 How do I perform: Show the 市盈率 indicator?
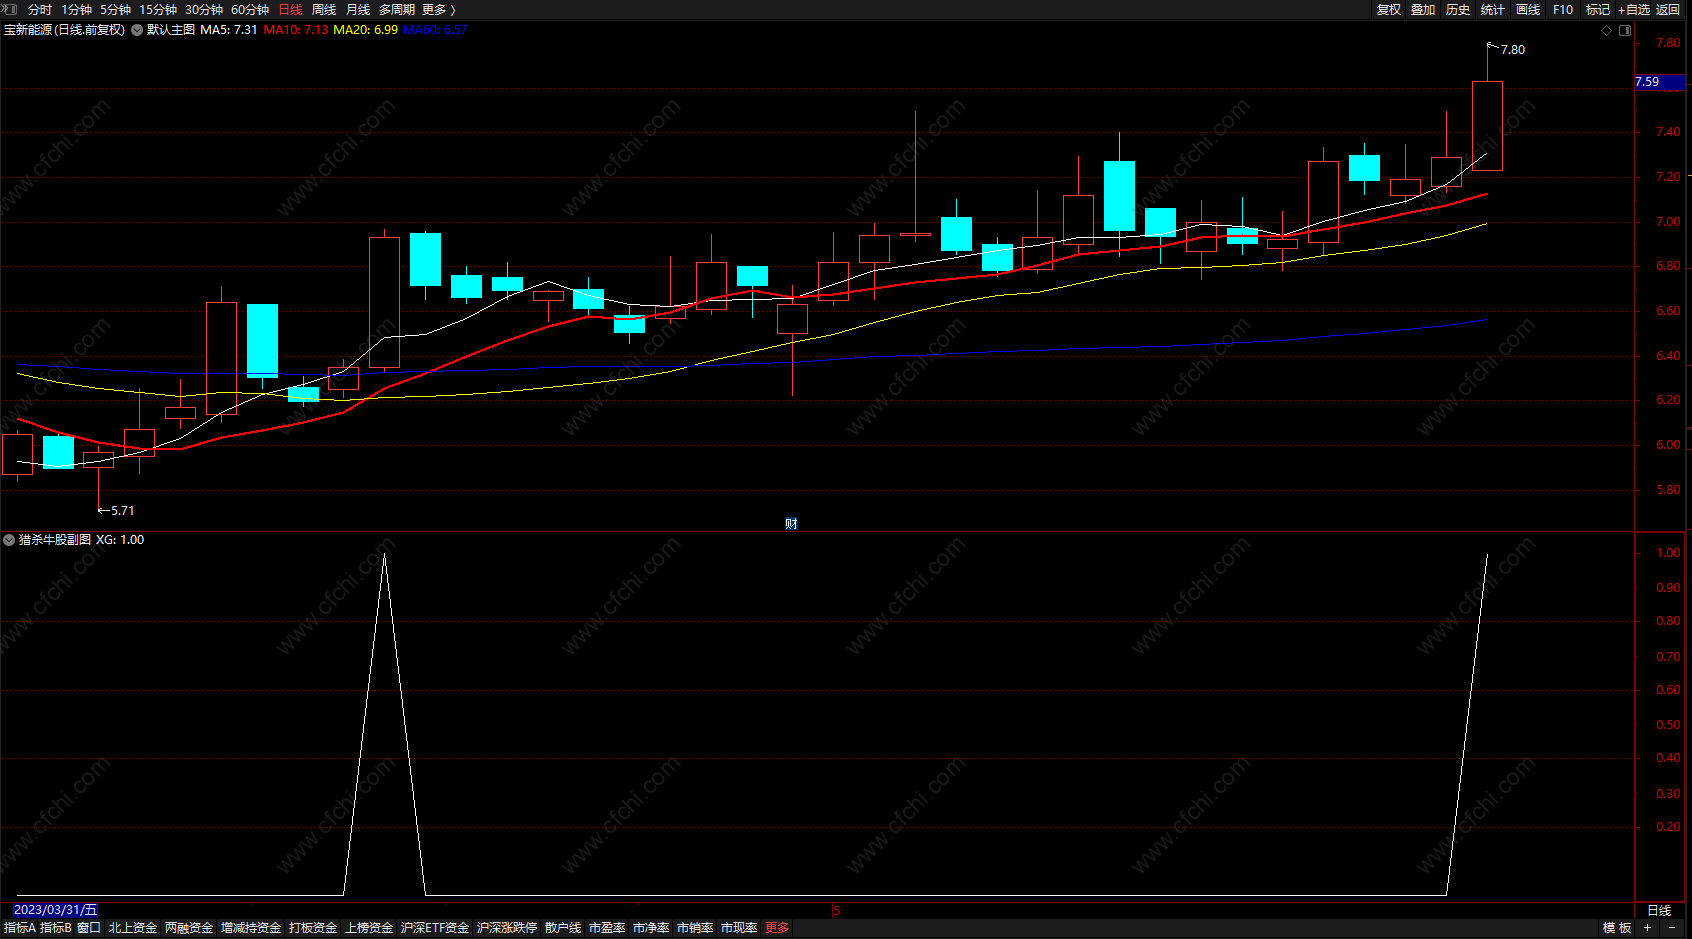coord(607,928)
